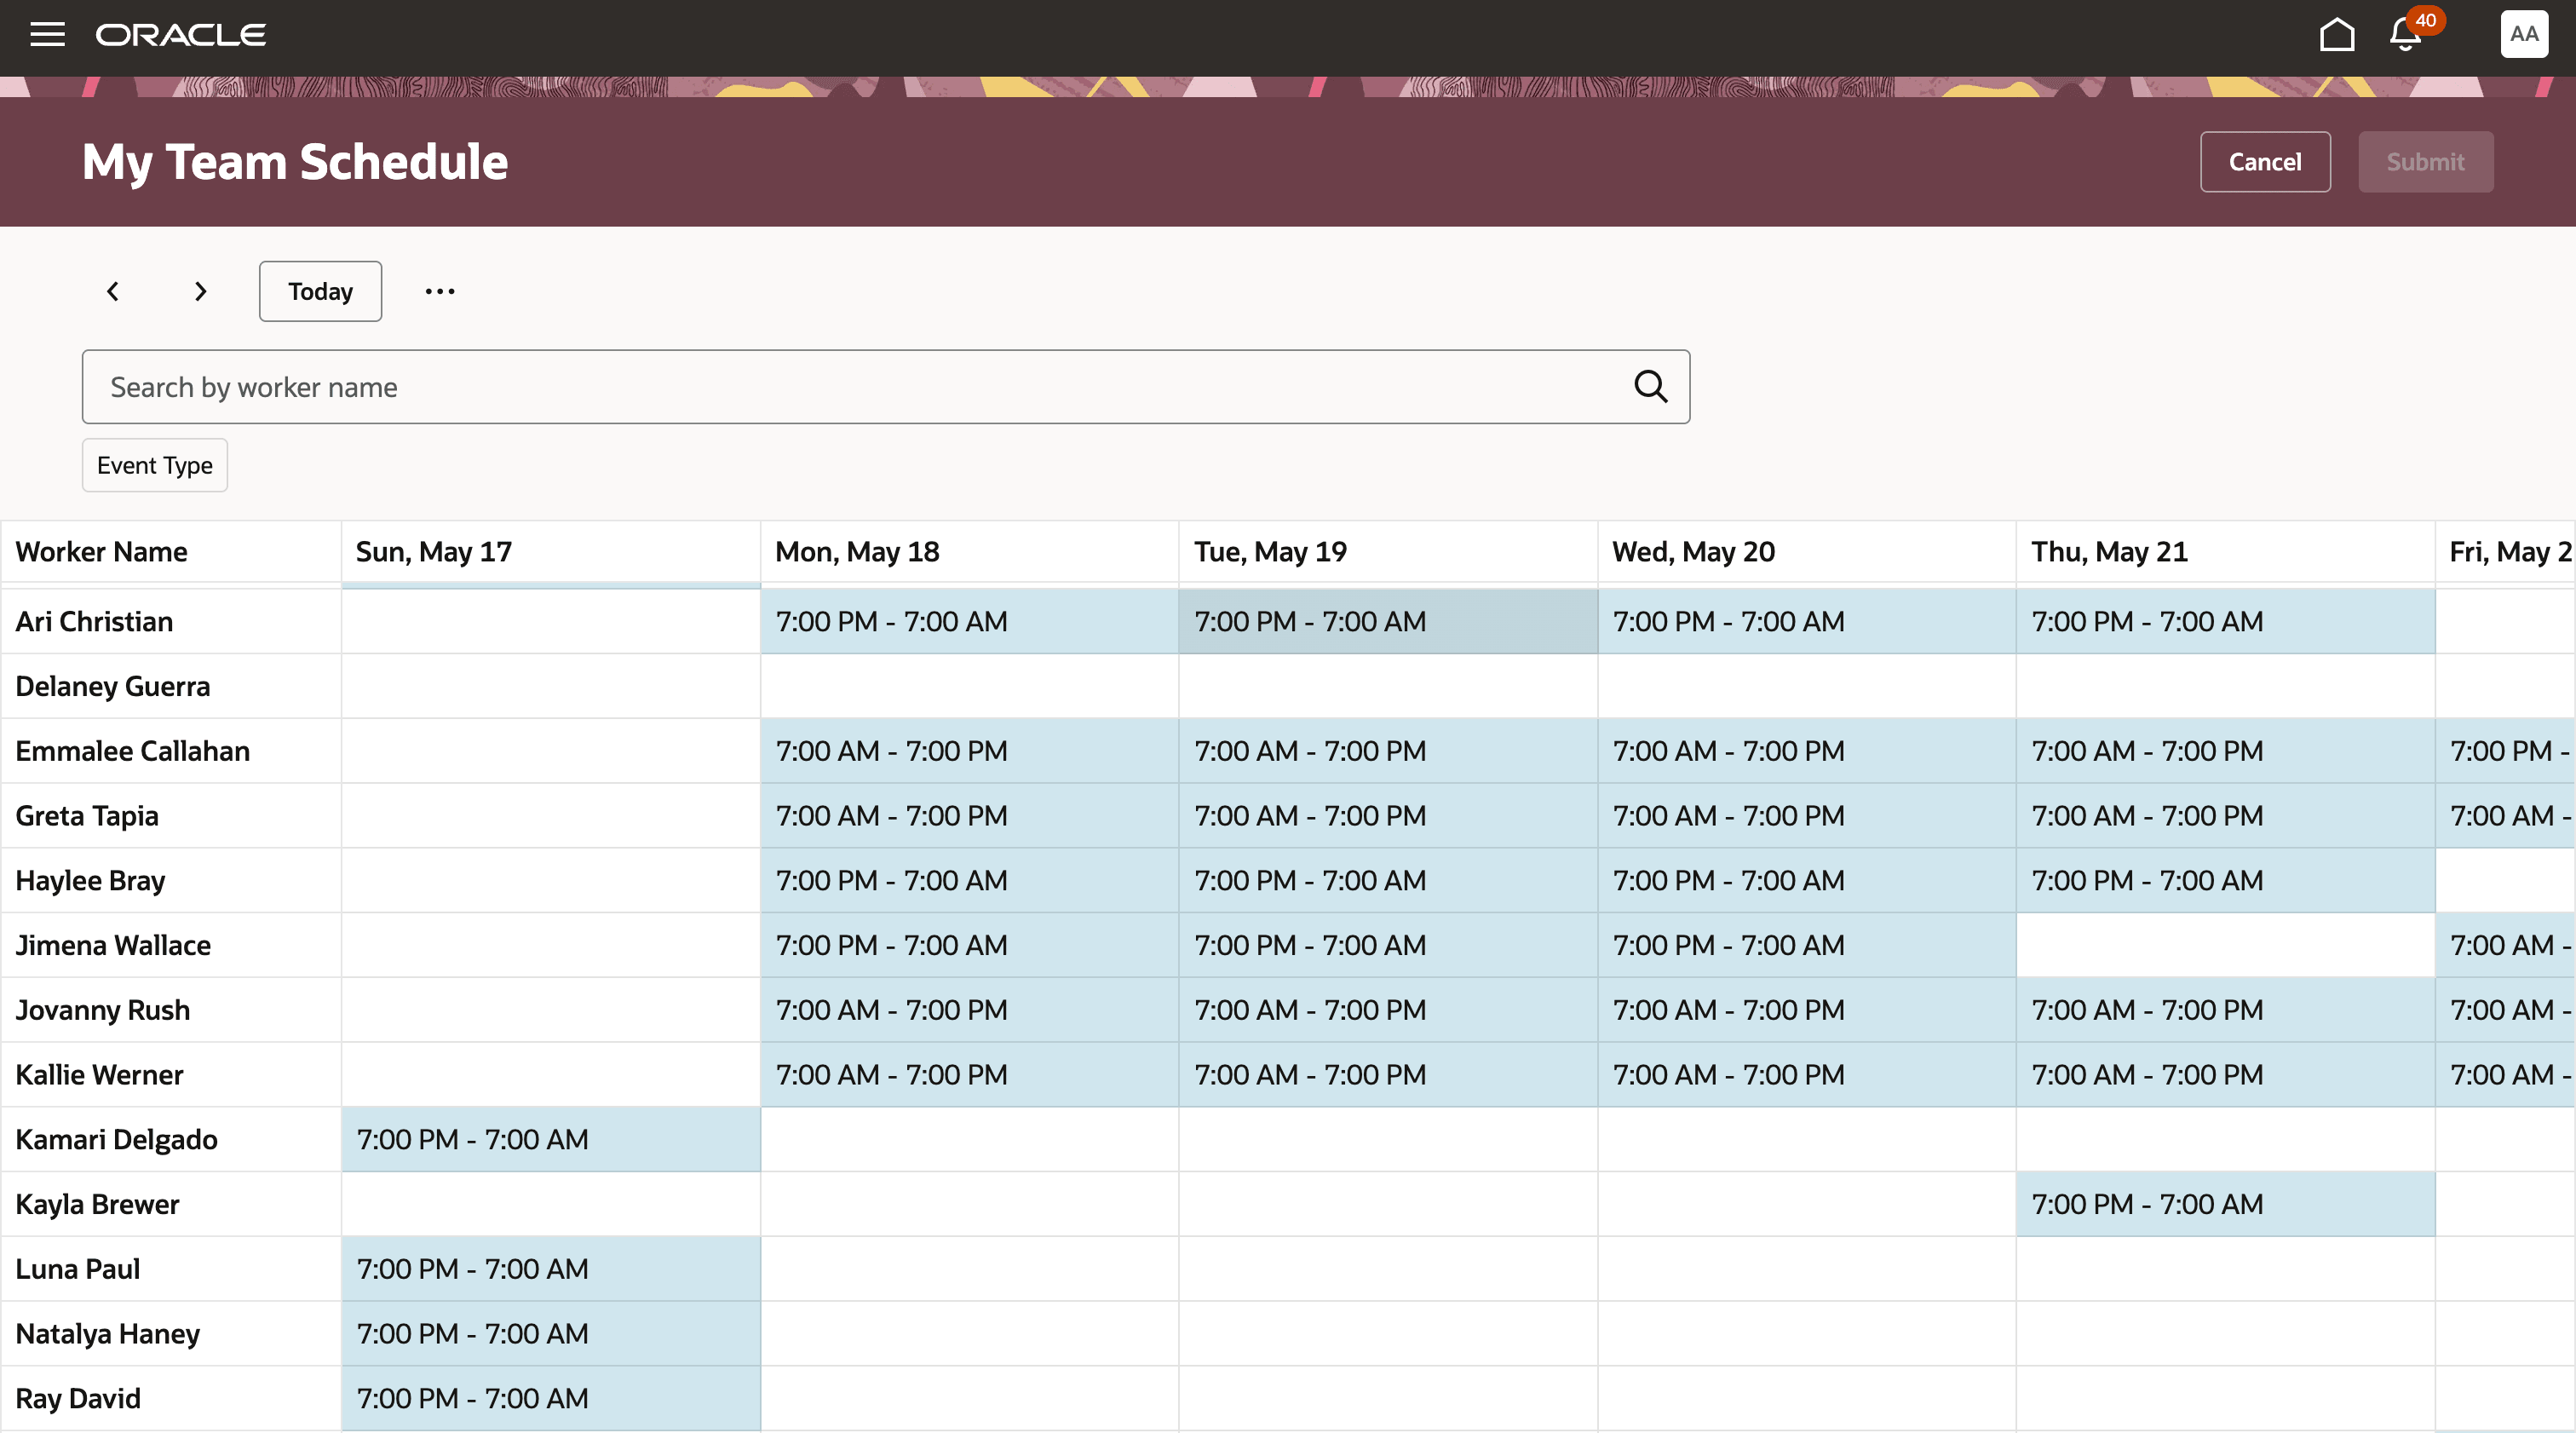2576x1433 pixels.
Task: Go to previous week arrow
Action: pos(113,291)
